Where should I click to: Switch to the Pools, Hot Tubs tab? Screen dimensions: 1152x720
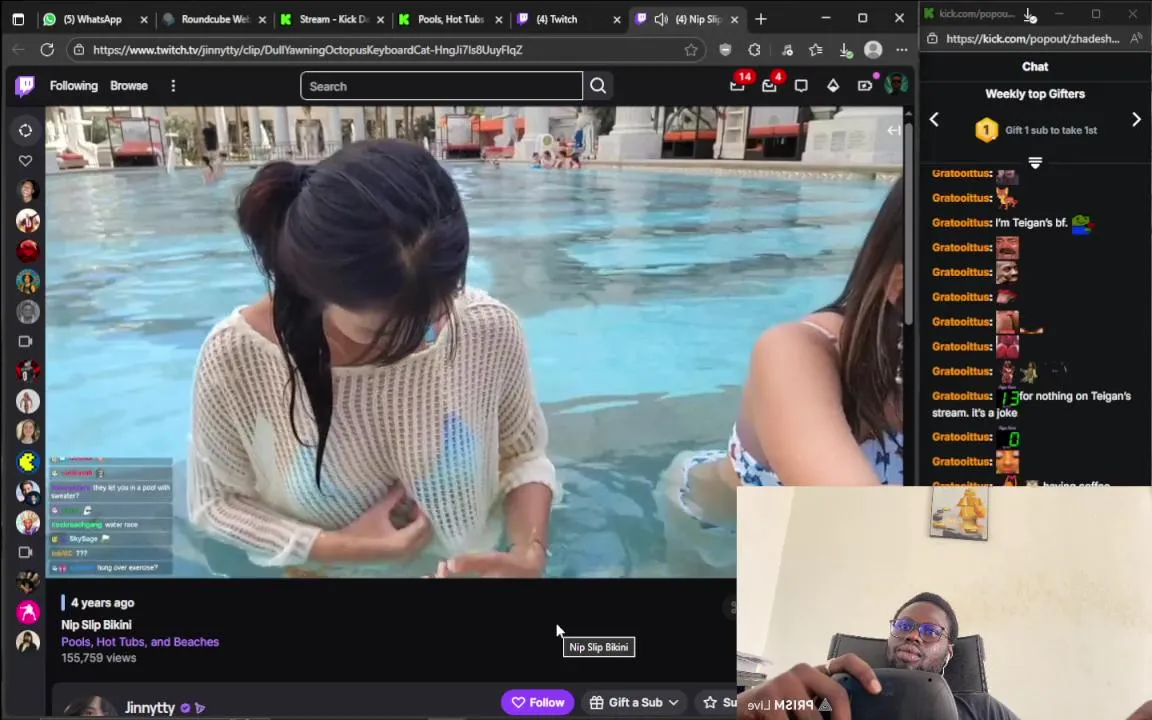click(450, 19)
